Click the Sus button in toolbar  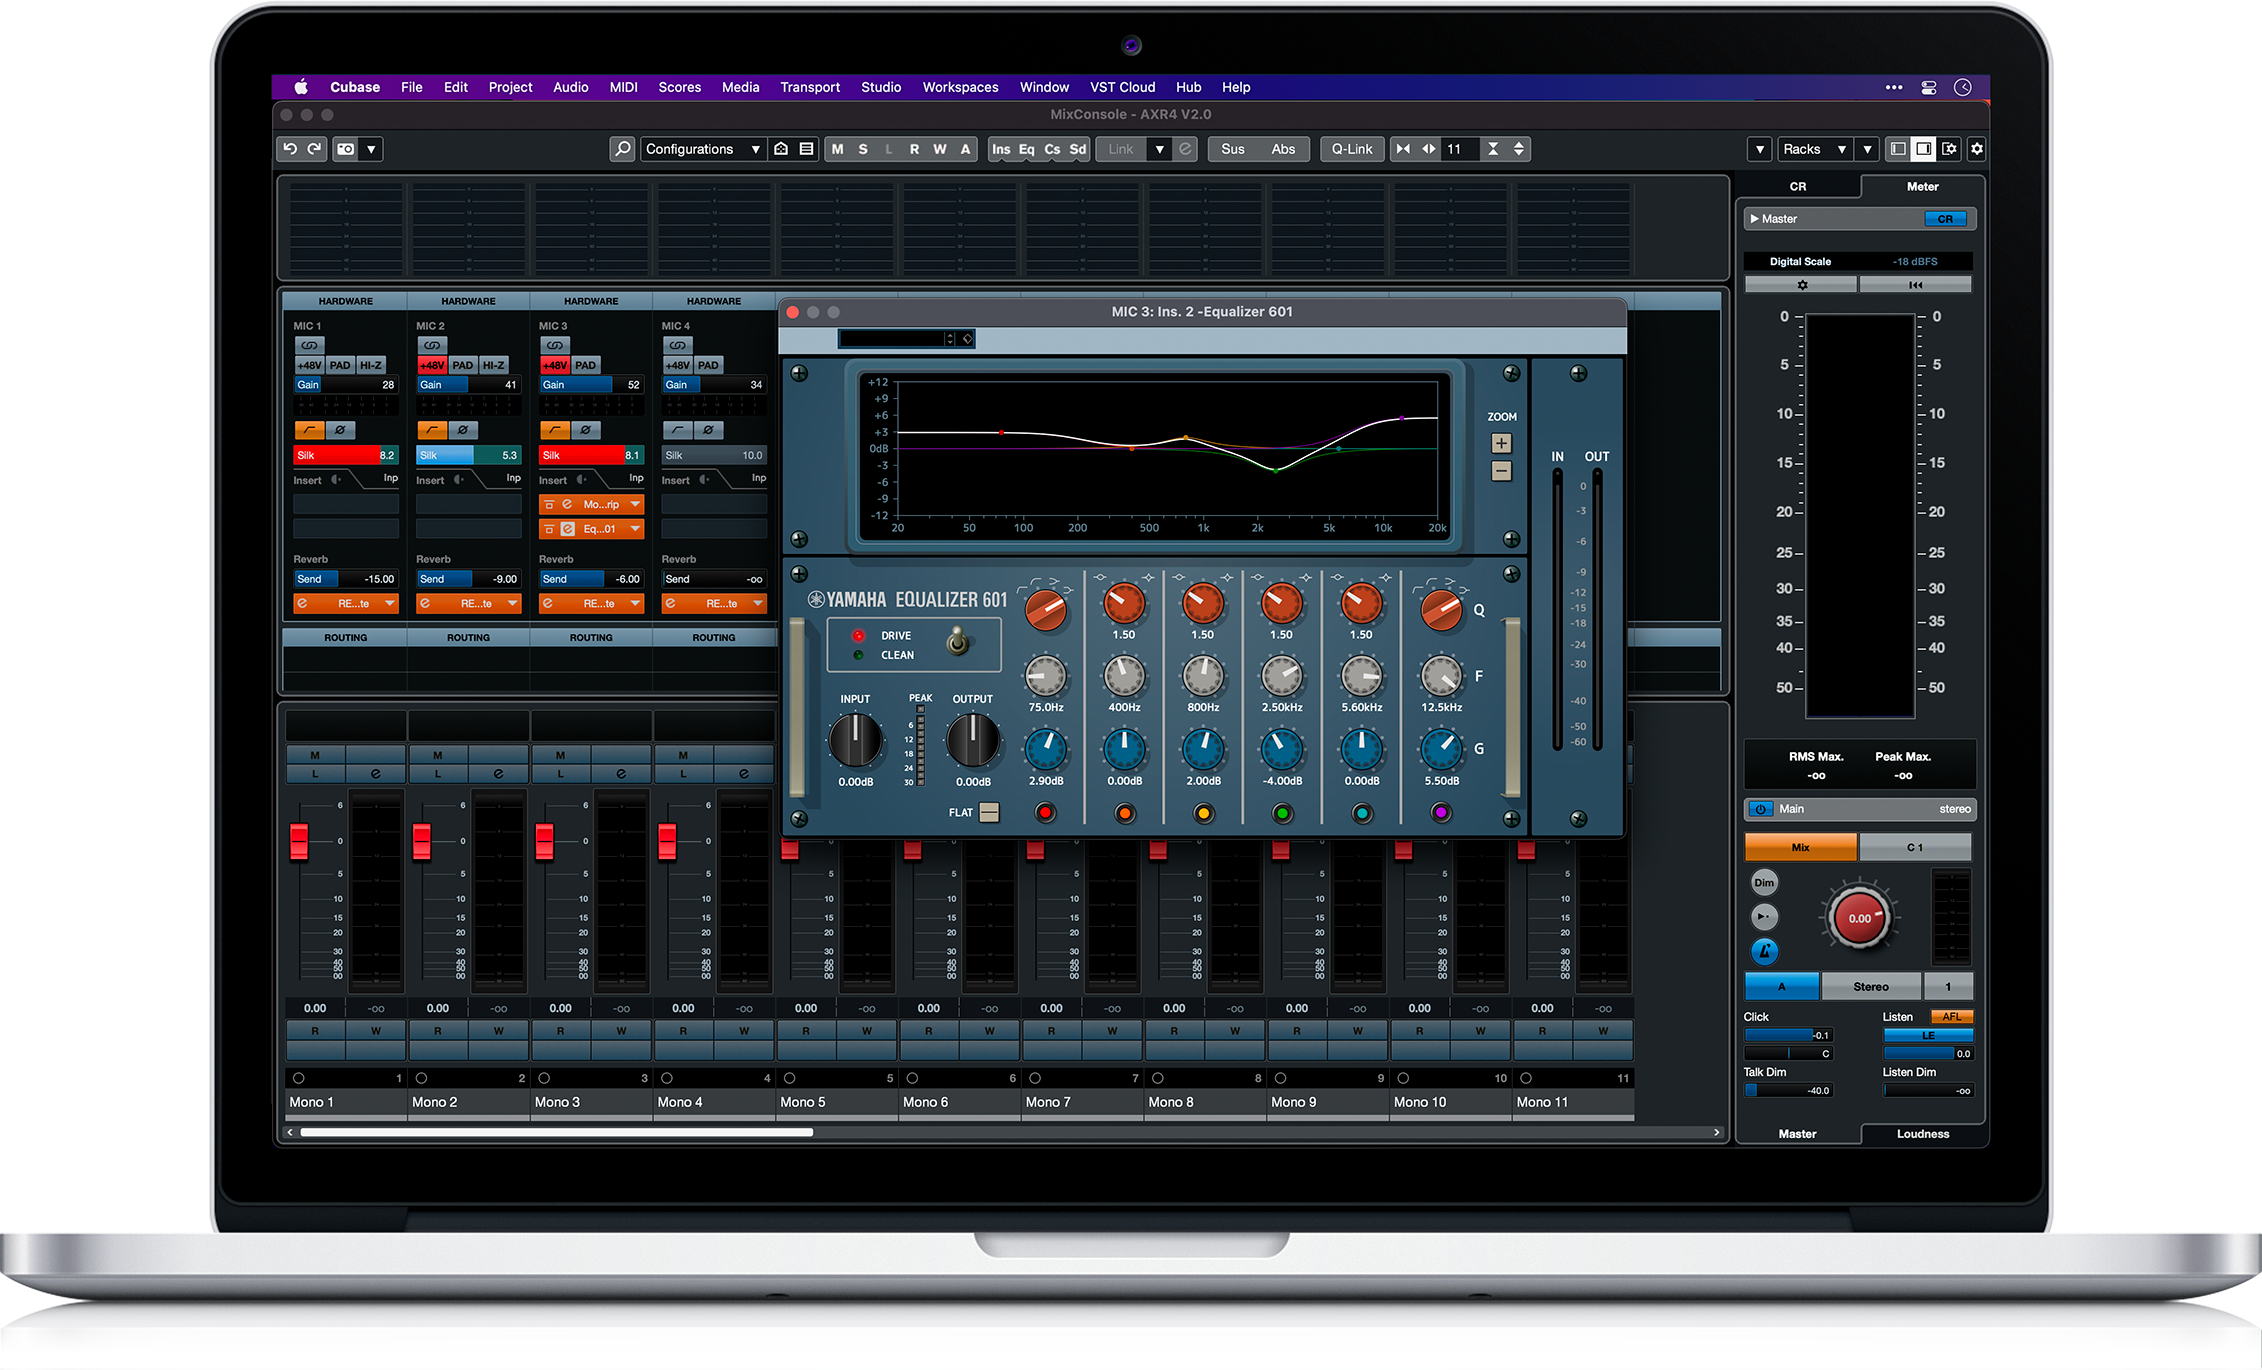click(1233, 149)
